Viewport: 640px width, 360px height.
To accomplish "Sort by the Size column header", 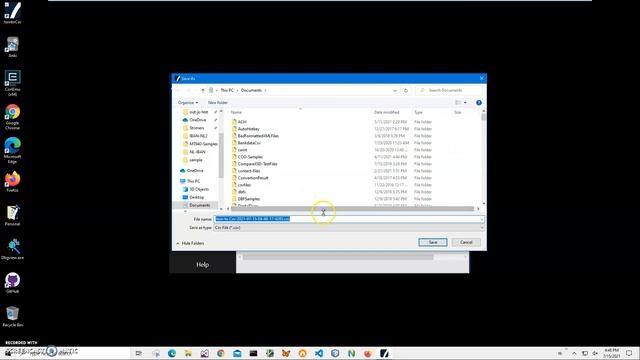I will (x=458, y=112).
